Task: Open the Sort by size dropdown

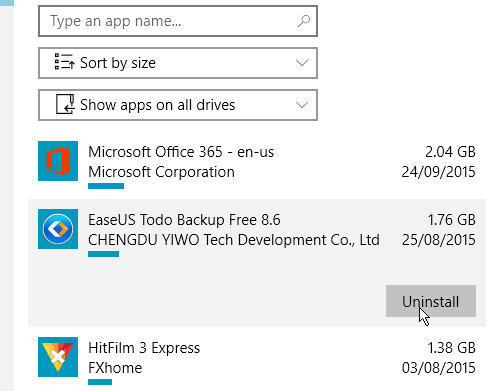Action: (x=178, y=63)
